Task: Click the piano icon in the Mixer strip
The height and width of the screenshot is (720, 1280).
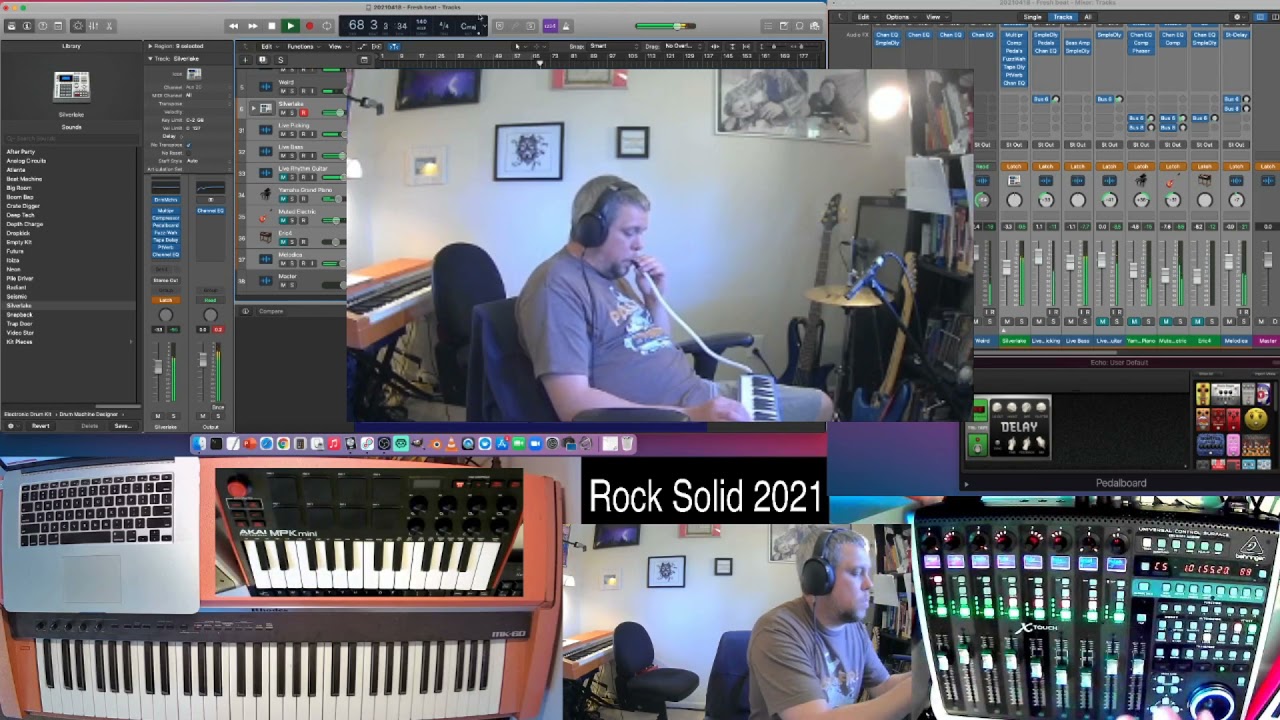Action: pyautogui.click(x=1141, y=180)
